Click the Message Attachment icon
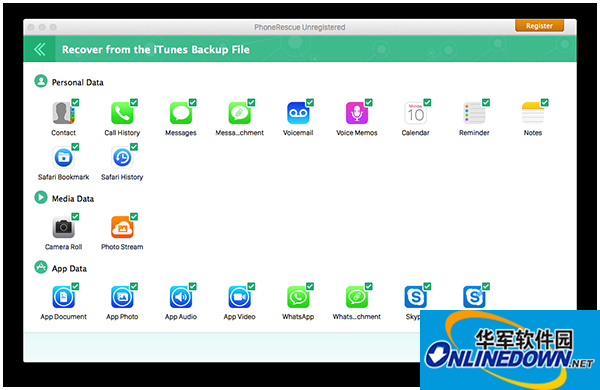Image resolution: width=600 pixels, height=390 pixels. pos(239,113)
